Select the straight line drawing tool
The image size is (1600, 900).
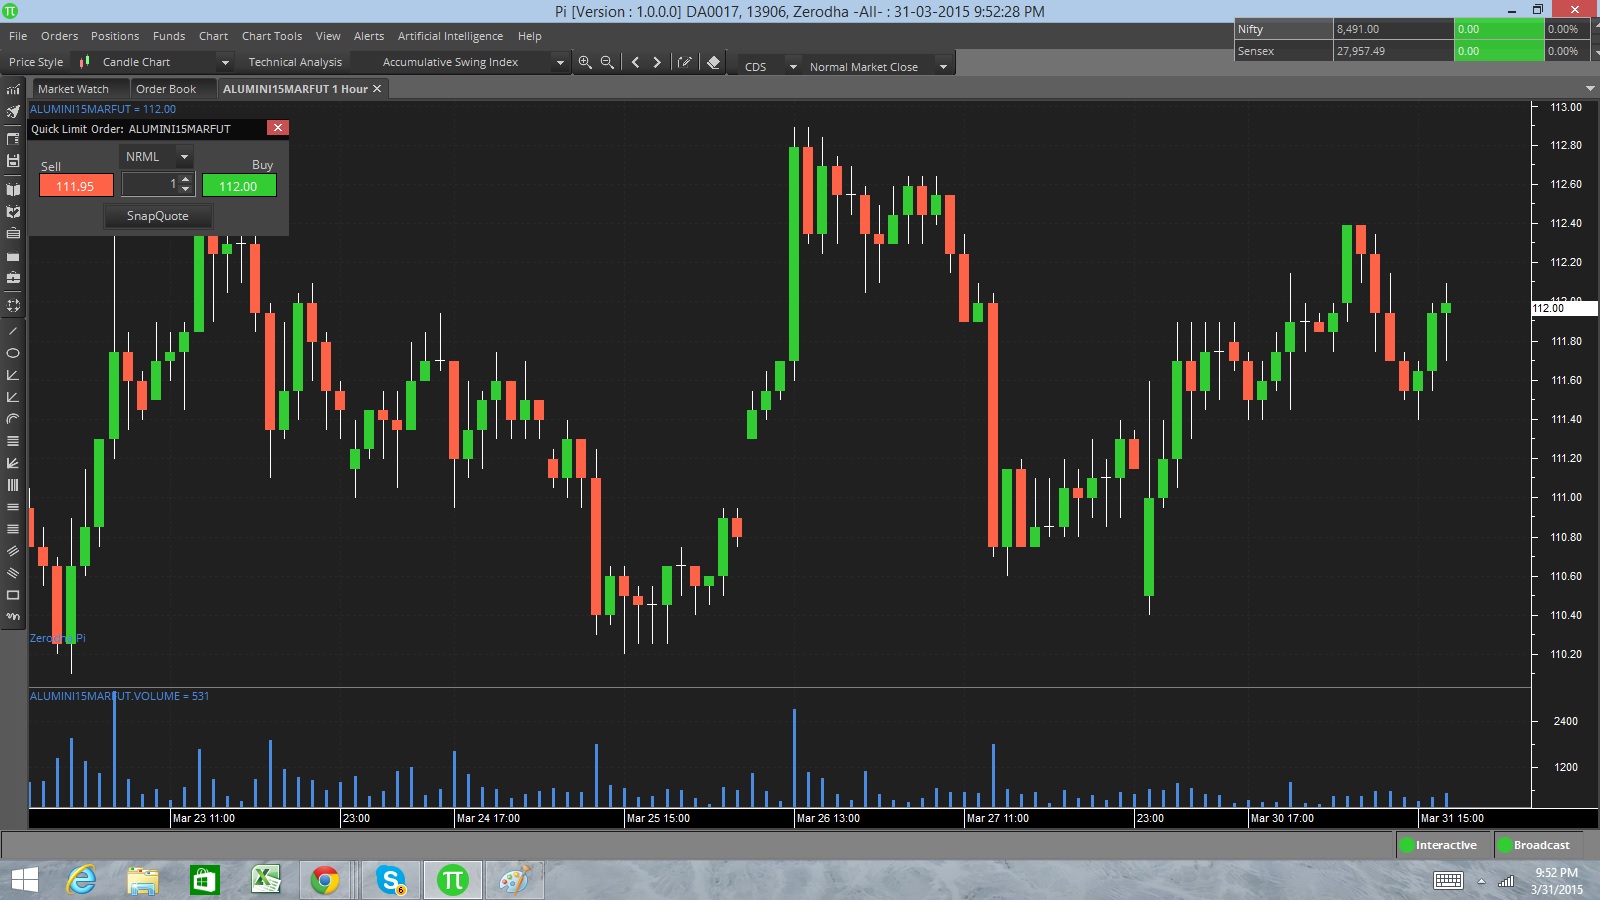13,331
